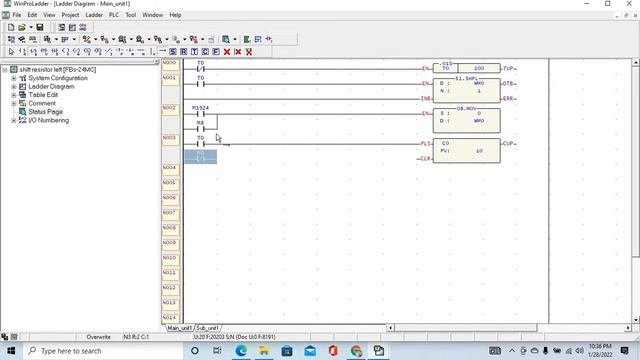This screenshot has height=360, width=640.
Task: Select I/O Numbering in project tree
Action: (x=48, y=120)
